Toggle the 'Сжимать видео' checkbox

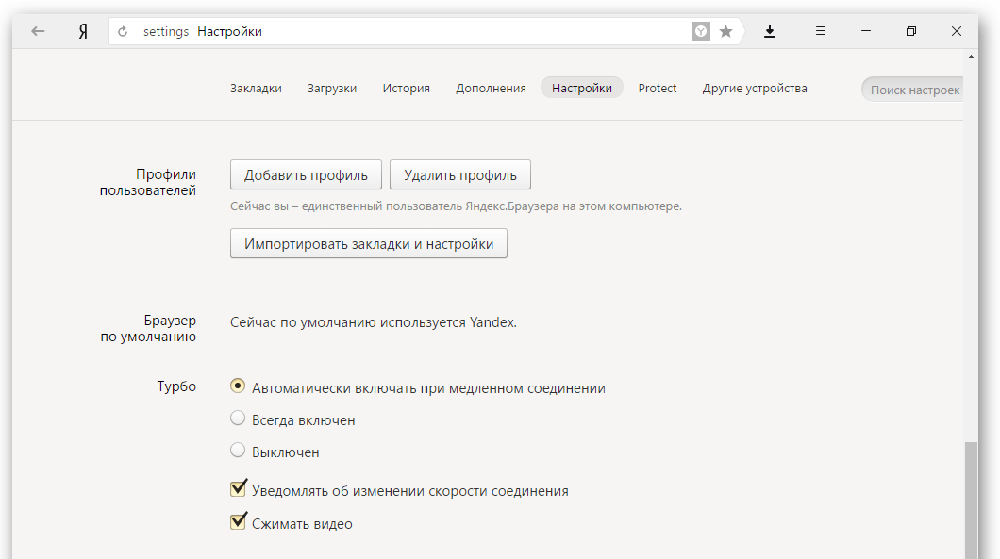[238, 522]
